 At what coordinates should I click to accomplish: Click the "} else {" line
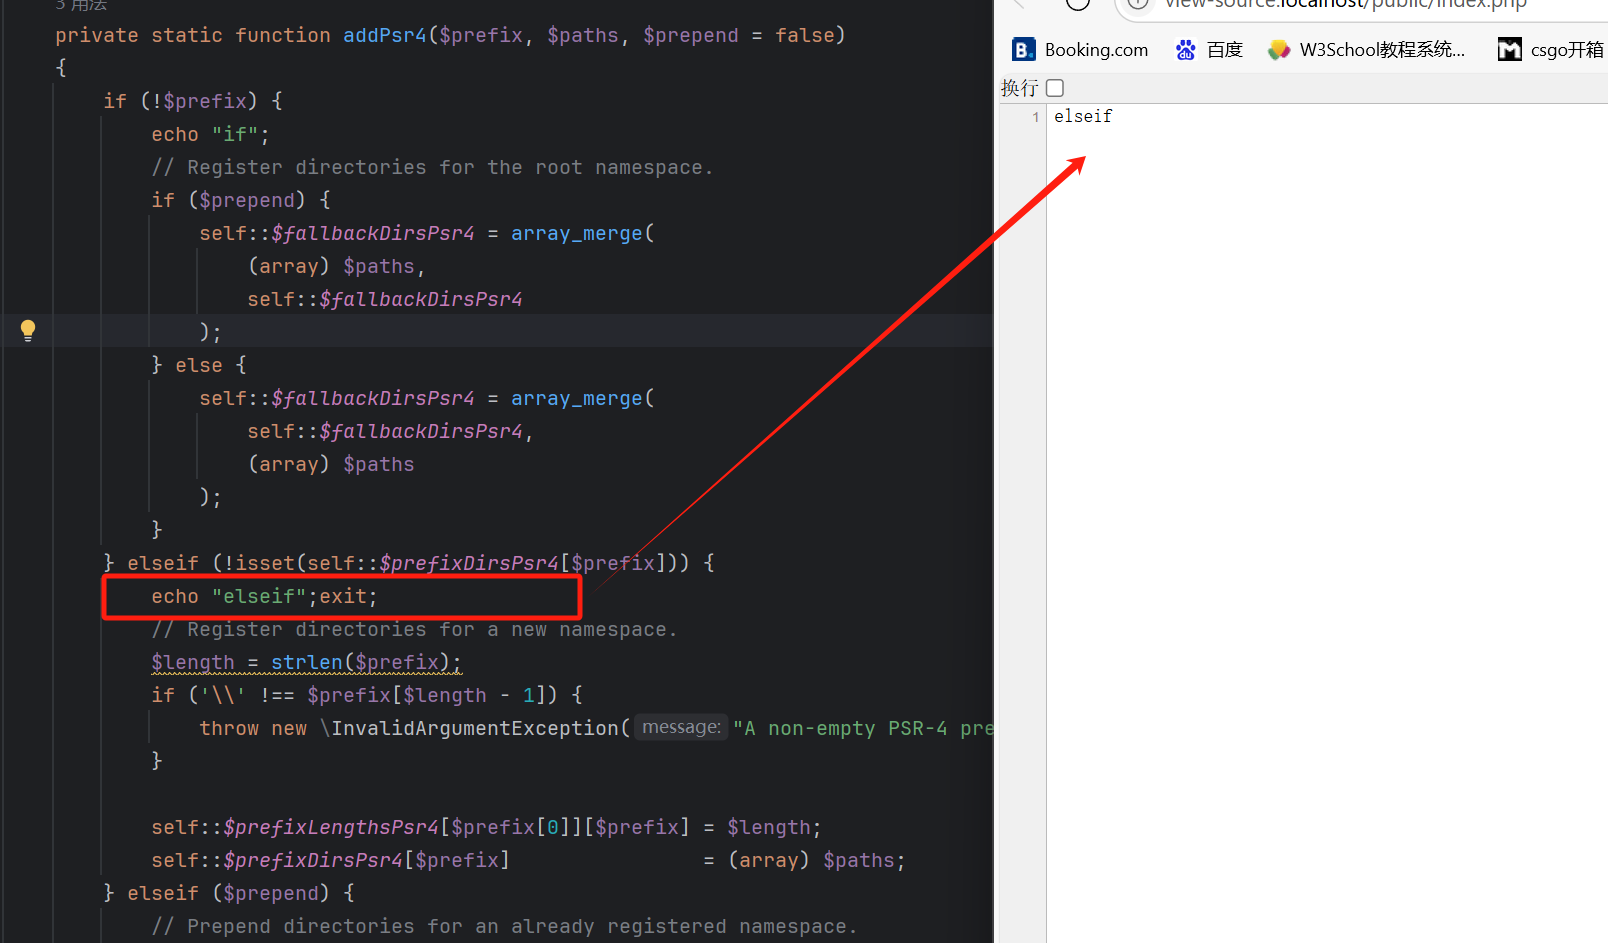199,365
